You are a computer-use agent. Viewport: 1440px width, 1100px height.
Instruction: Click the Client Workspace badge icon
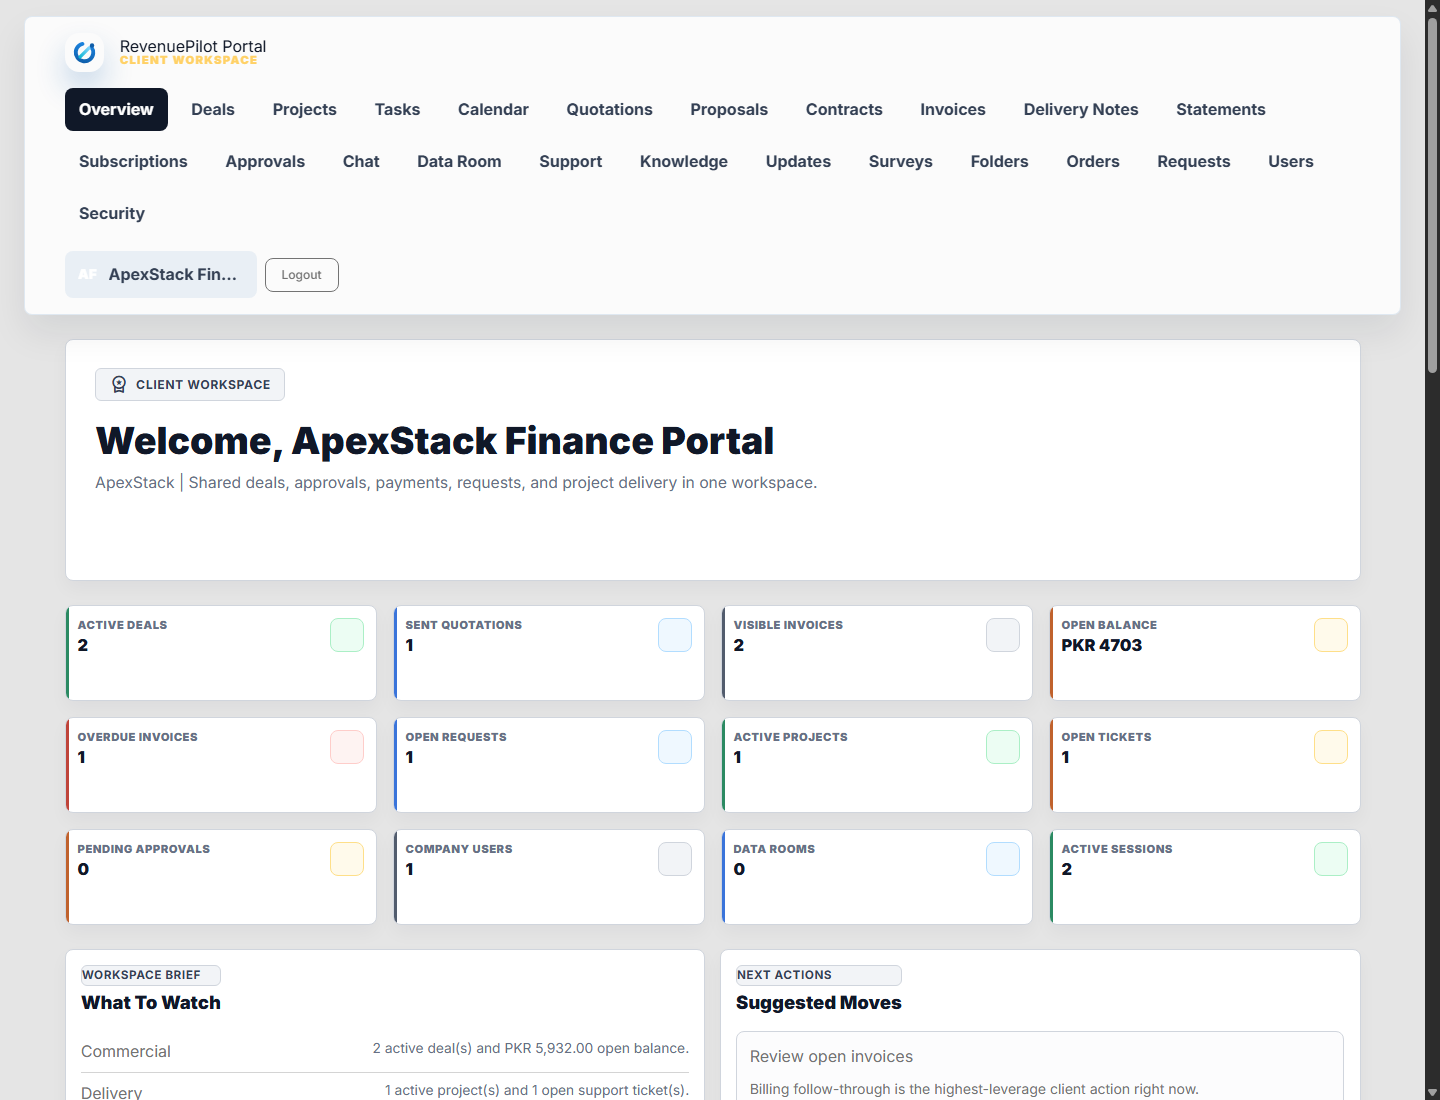coord(119,385)
